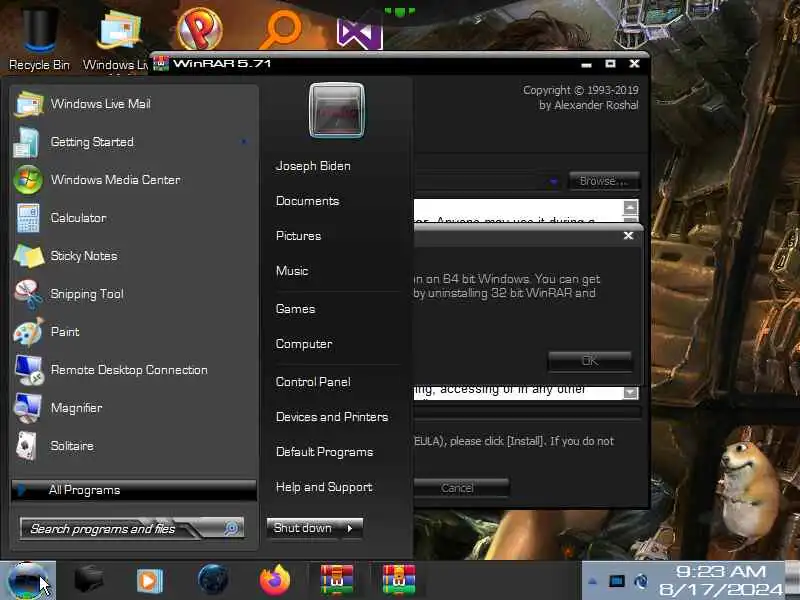Open Pictures library
Image resolution: width=800 pixels, height=600 pixels.
[x=298, y=236]
